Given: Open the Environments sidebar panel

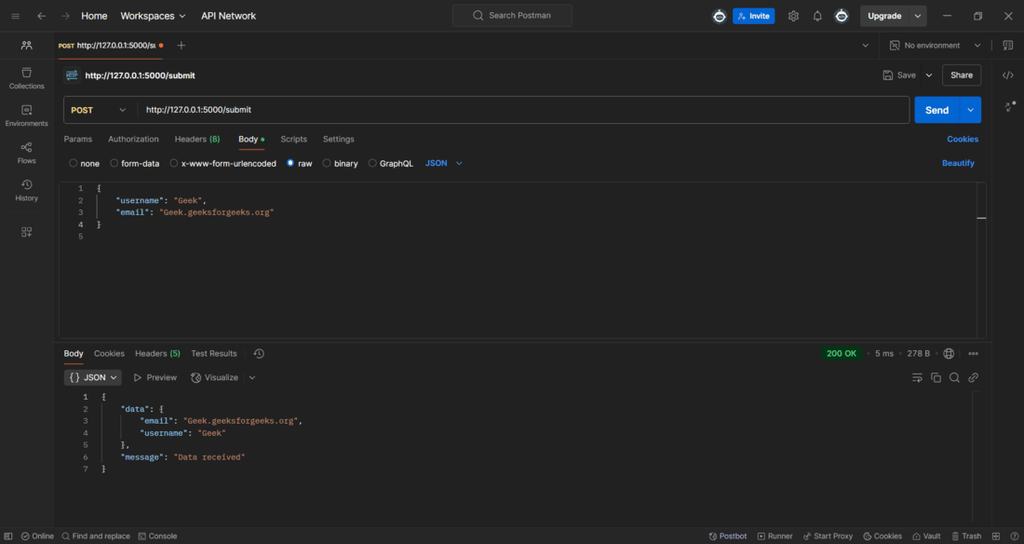Looking at the screenshot, I should (27, 115).
